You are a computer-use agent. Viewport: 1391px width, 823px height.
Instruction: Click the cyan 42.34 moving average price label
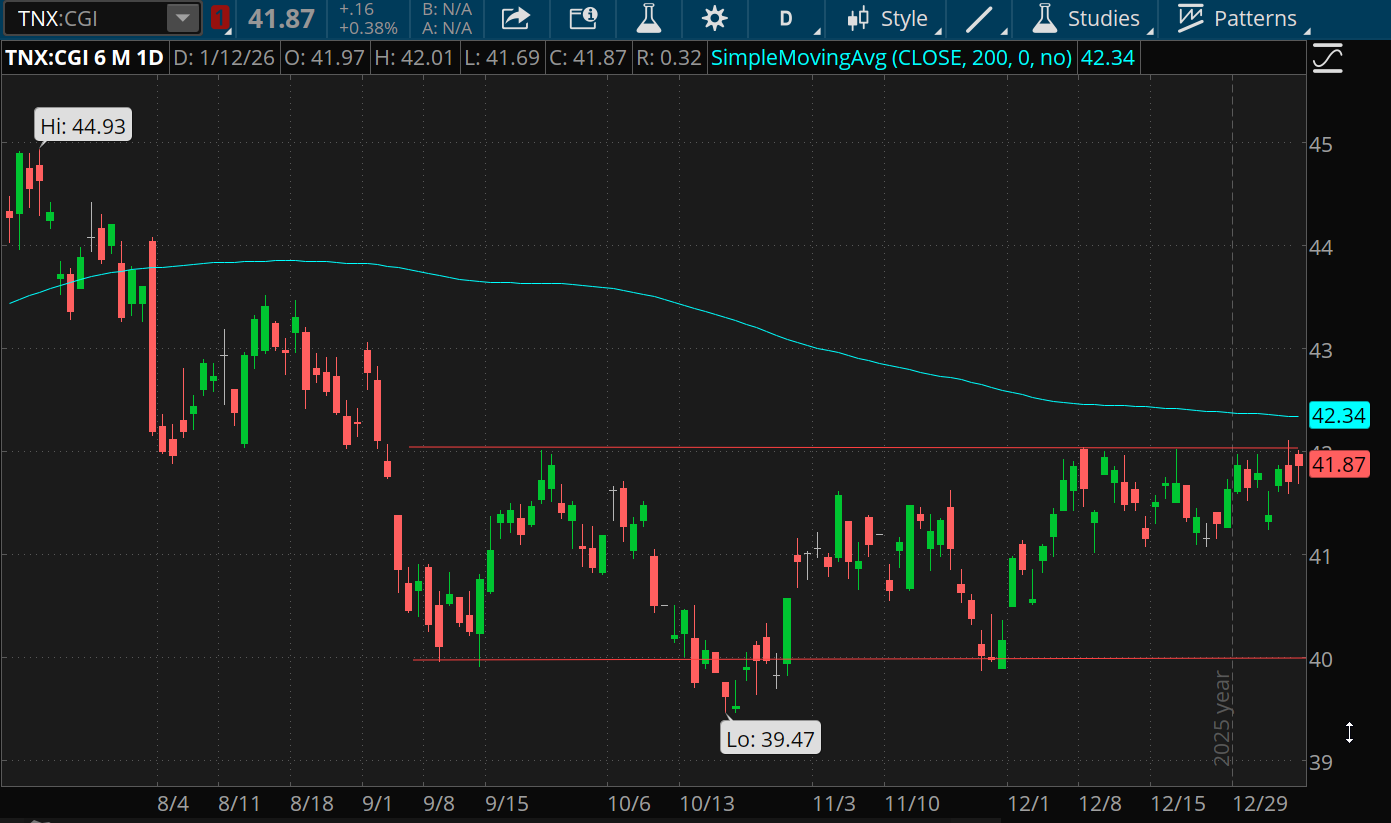[x=1339, y=416]
